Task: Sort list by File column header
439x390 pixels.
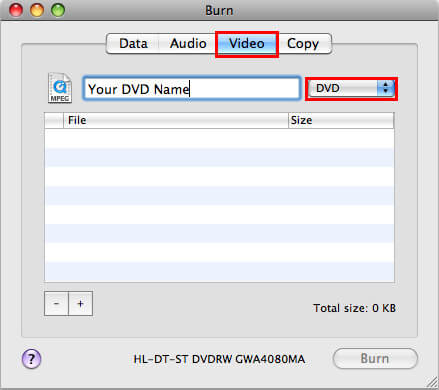Action: tap(176, 120)
